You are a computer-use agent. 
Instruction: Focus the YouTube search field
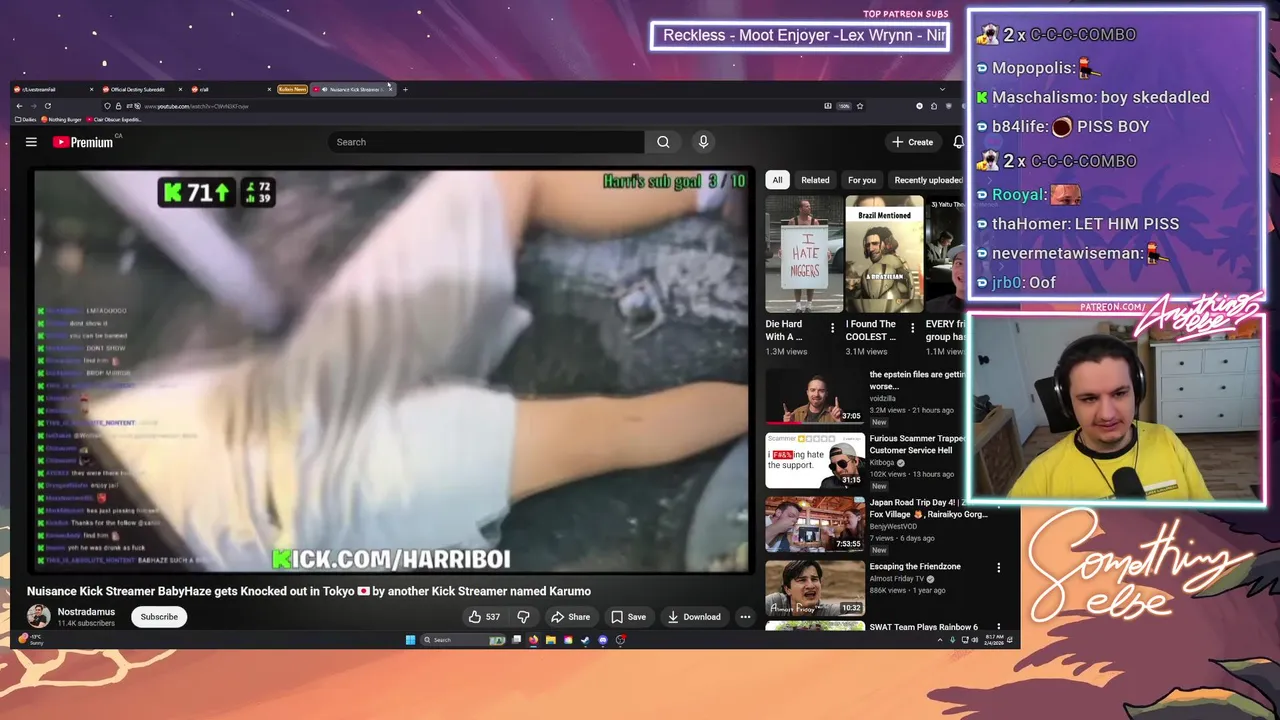[486, 142]
